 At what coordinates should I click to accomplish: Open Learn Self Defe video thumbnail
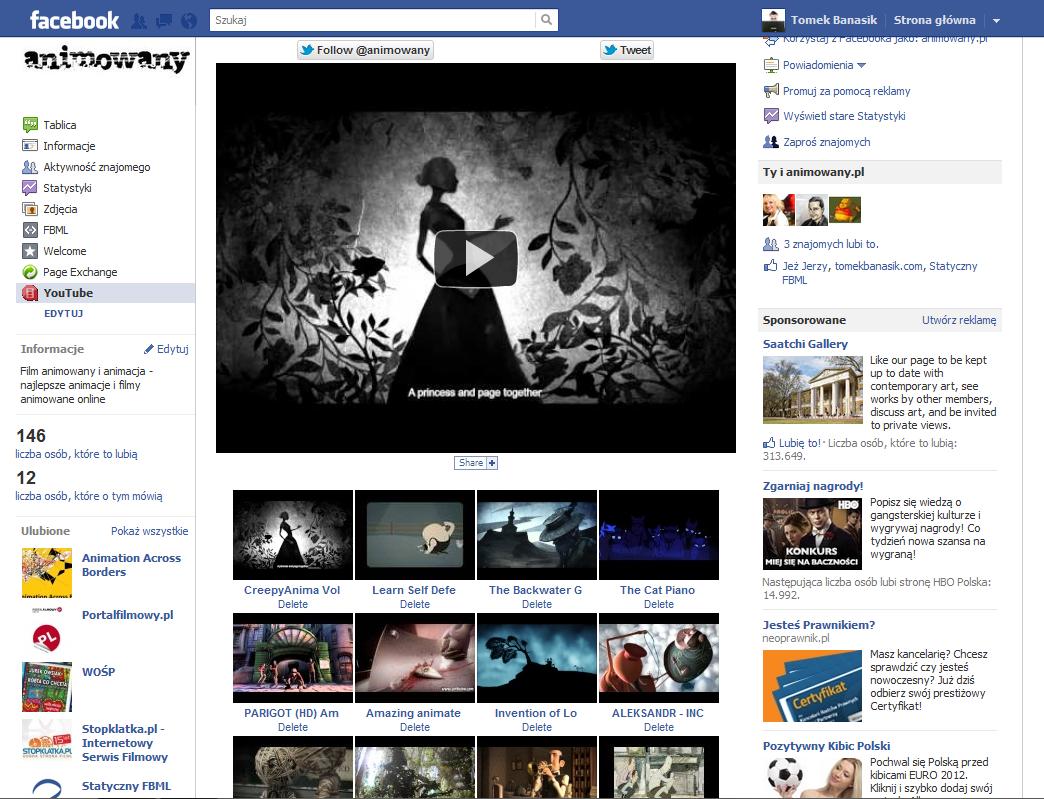pos(415,535)
